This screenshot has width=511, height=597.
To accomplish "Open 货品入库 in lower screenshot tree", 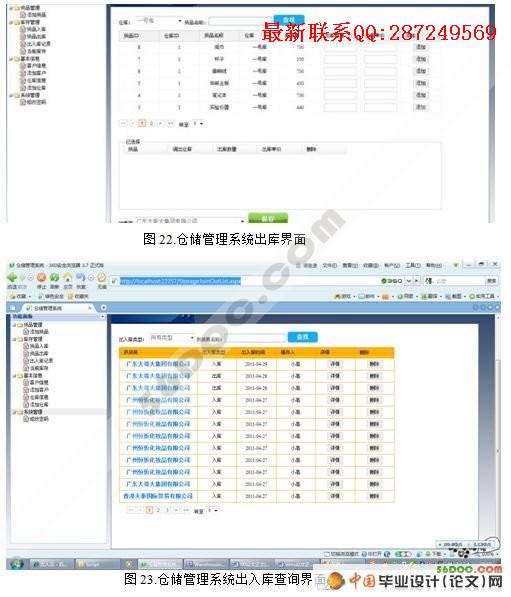I will [x=38, y=346].
